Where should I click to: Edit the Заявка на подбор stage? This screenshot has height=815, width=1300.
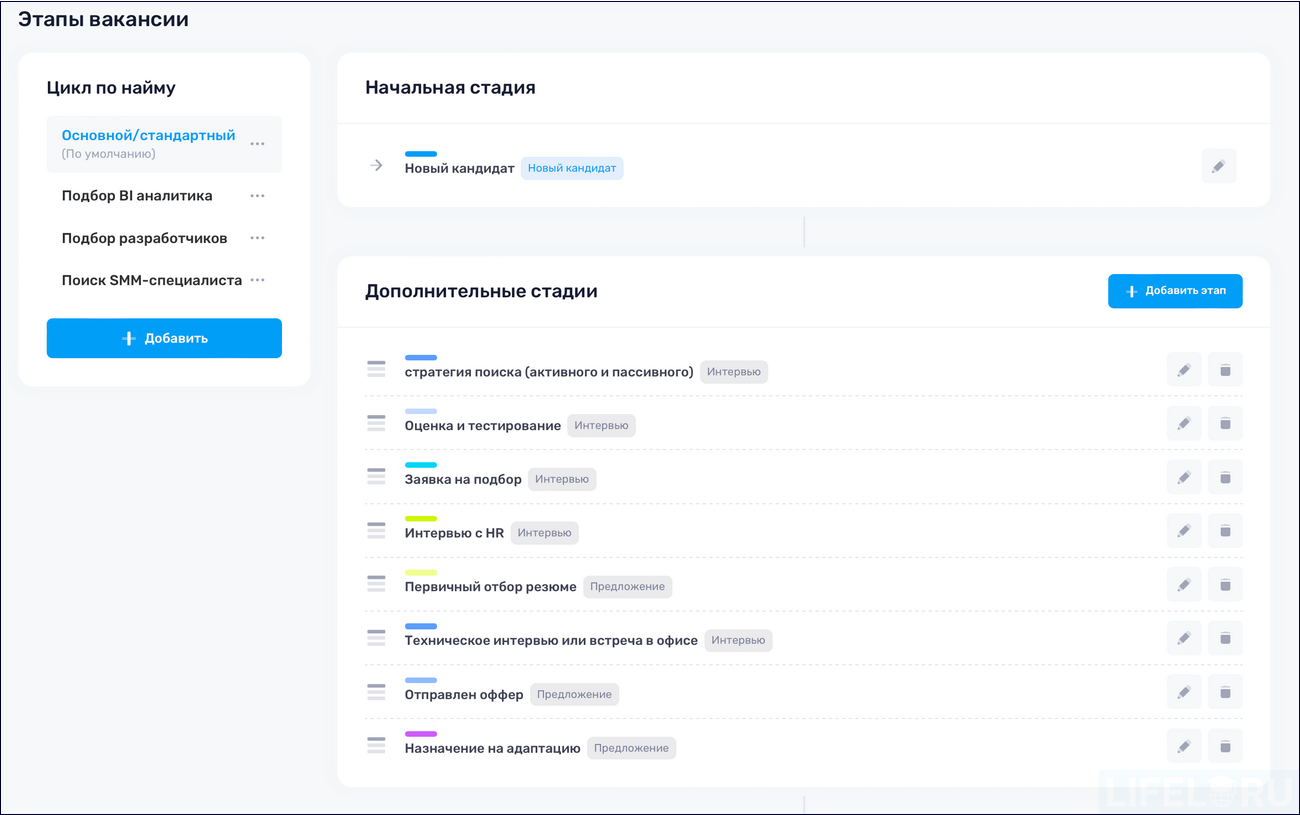[1184, 478]
